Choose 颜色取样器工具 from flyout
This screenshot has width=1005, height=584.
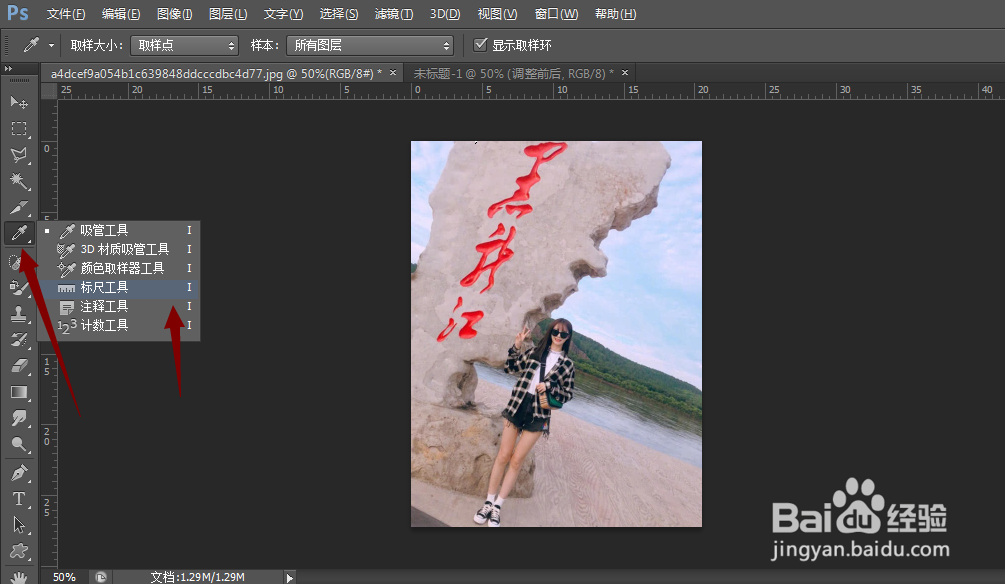point(119,268)
